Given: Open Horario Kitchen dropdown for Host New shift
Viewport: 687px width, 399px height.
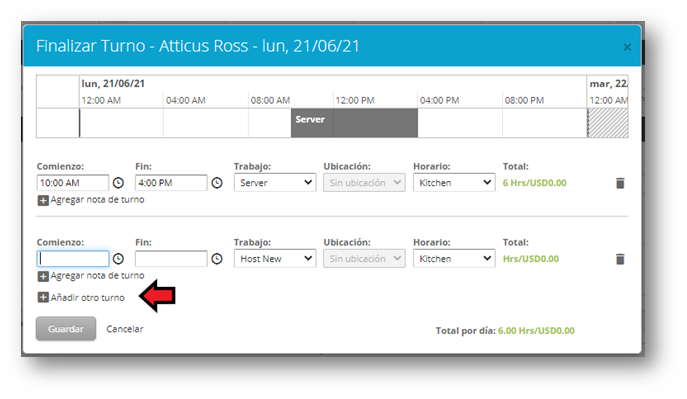Looking at the screenshot, I should (454, 259).
